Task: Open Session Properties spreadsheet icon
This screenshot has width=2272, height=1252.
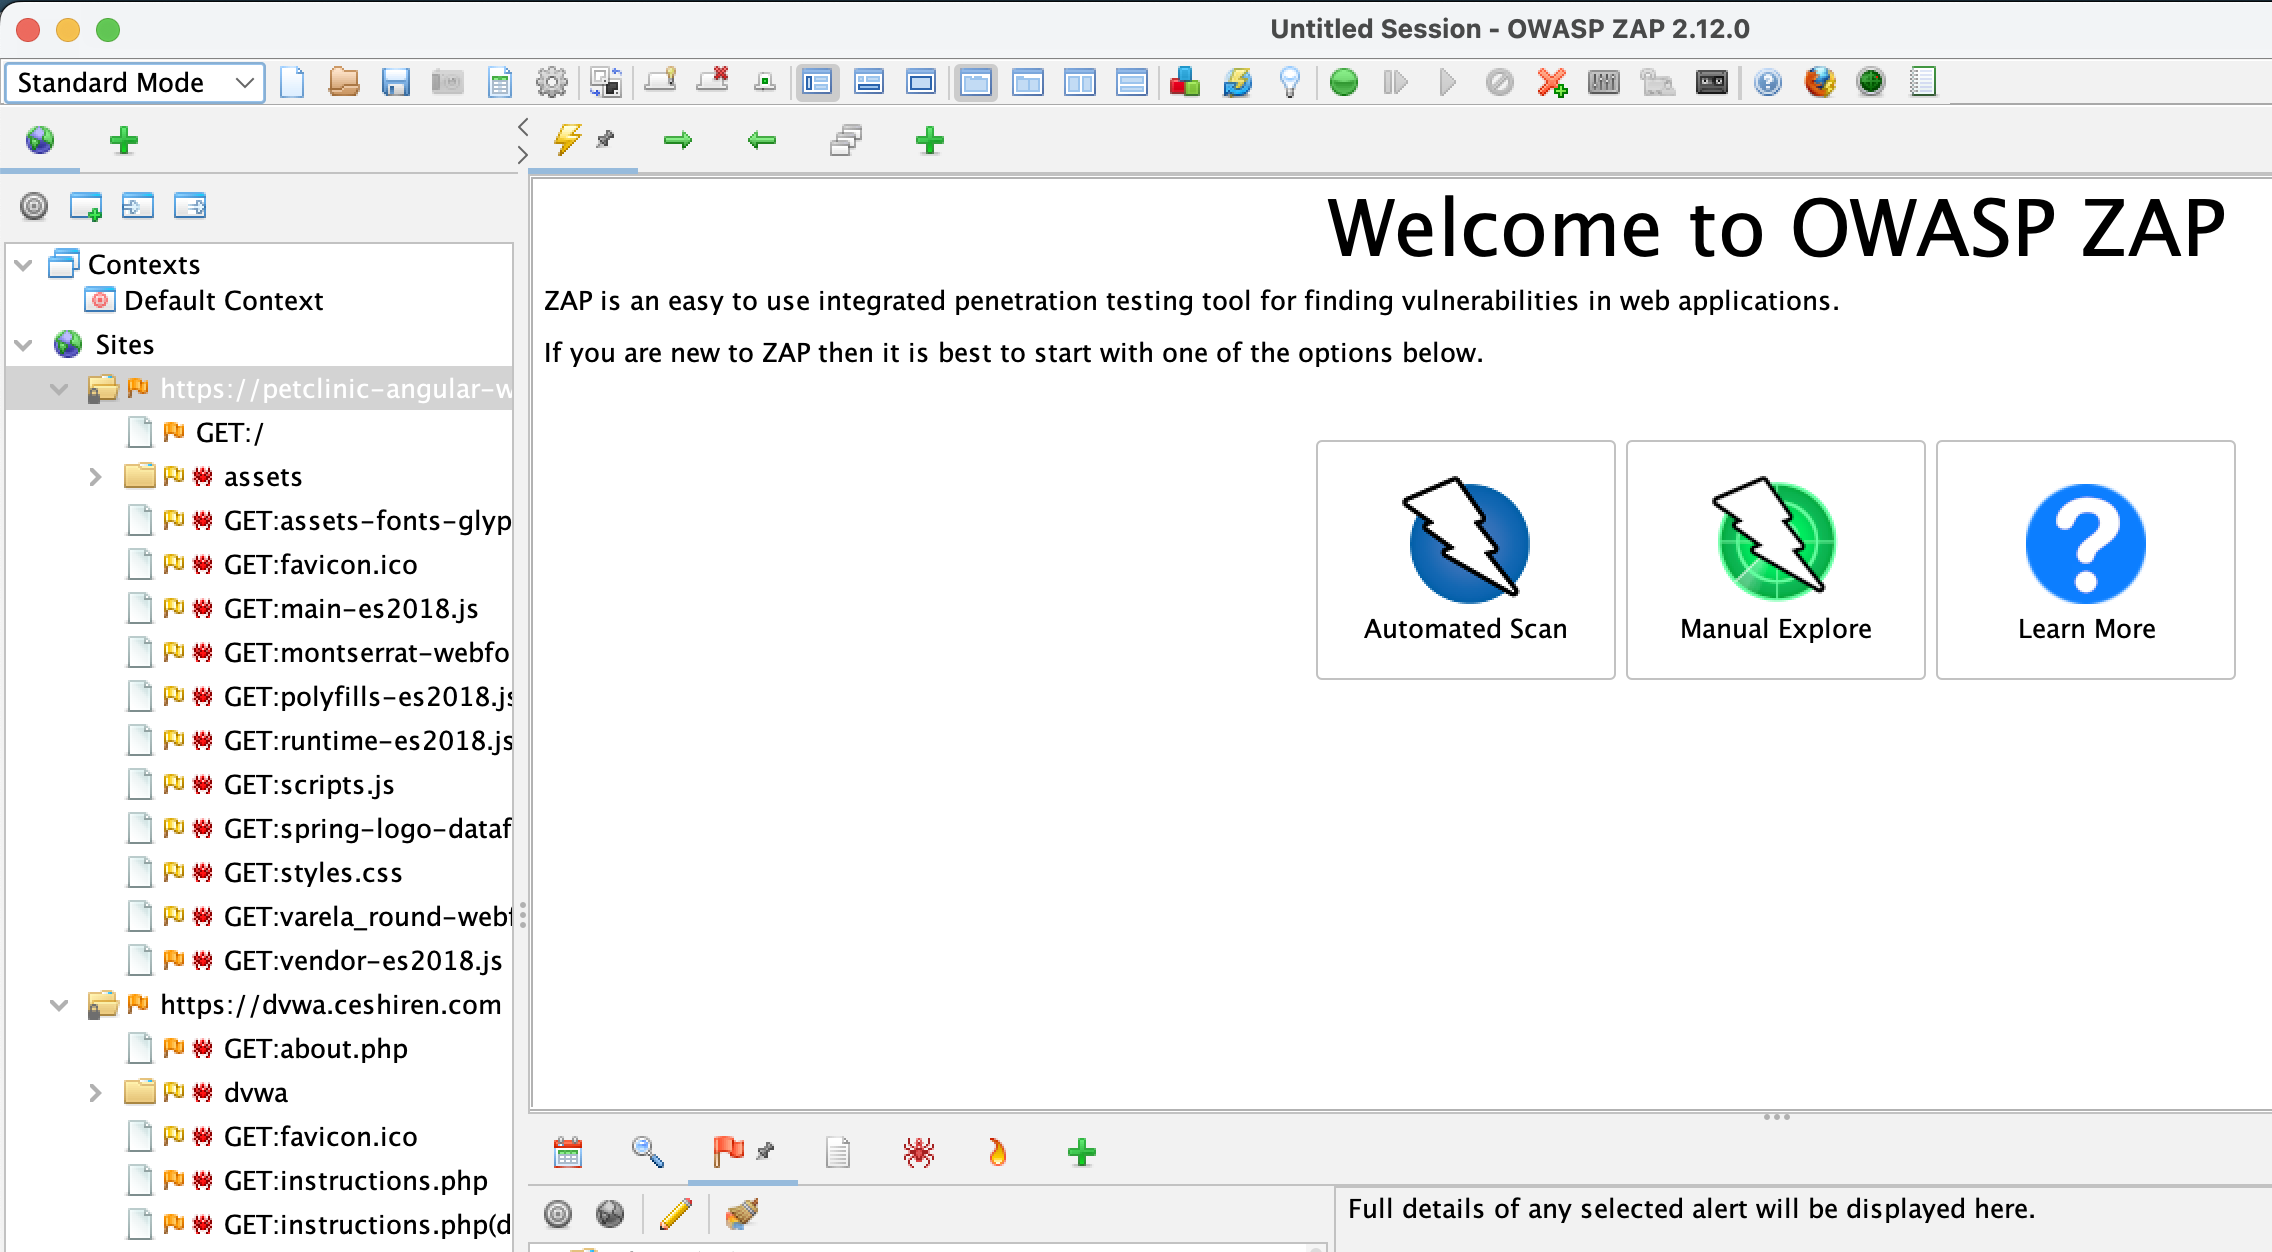Action: (x=500, y=83)
